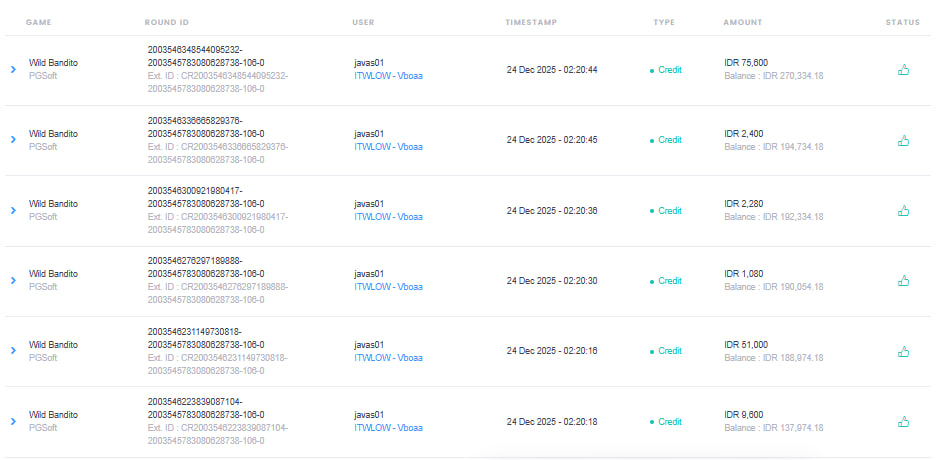Image resolution: width=945 pixels, height=460 pixels.
Task: Expand the row timestamped 02:20:18
Action: (13, 421)
